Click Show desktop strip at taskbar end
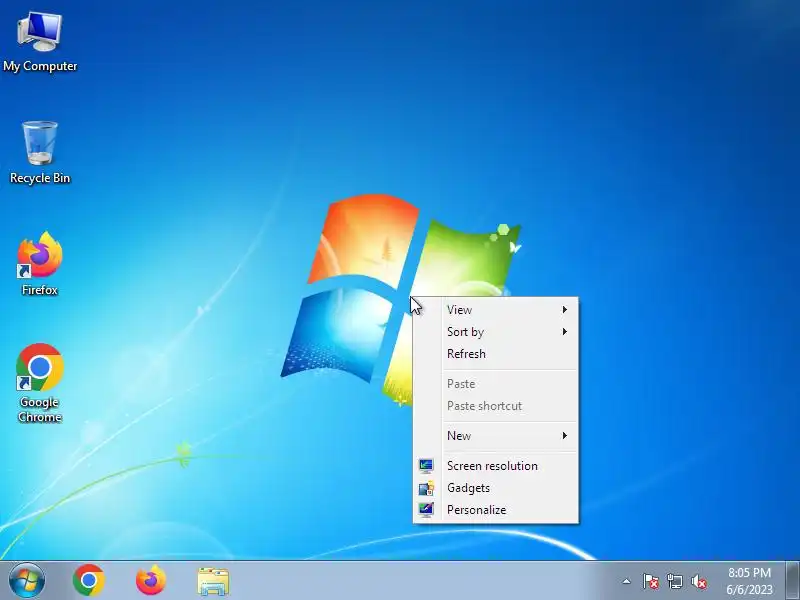The width and height of the screenshot is (800, 600). point(792,580)
